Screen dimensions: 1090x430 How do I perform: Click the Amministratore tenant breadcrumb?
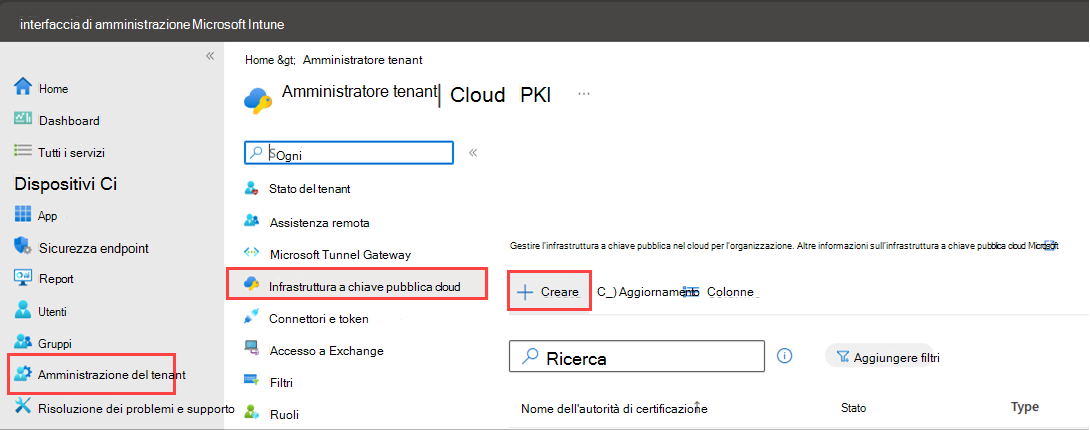coord(363,60)
